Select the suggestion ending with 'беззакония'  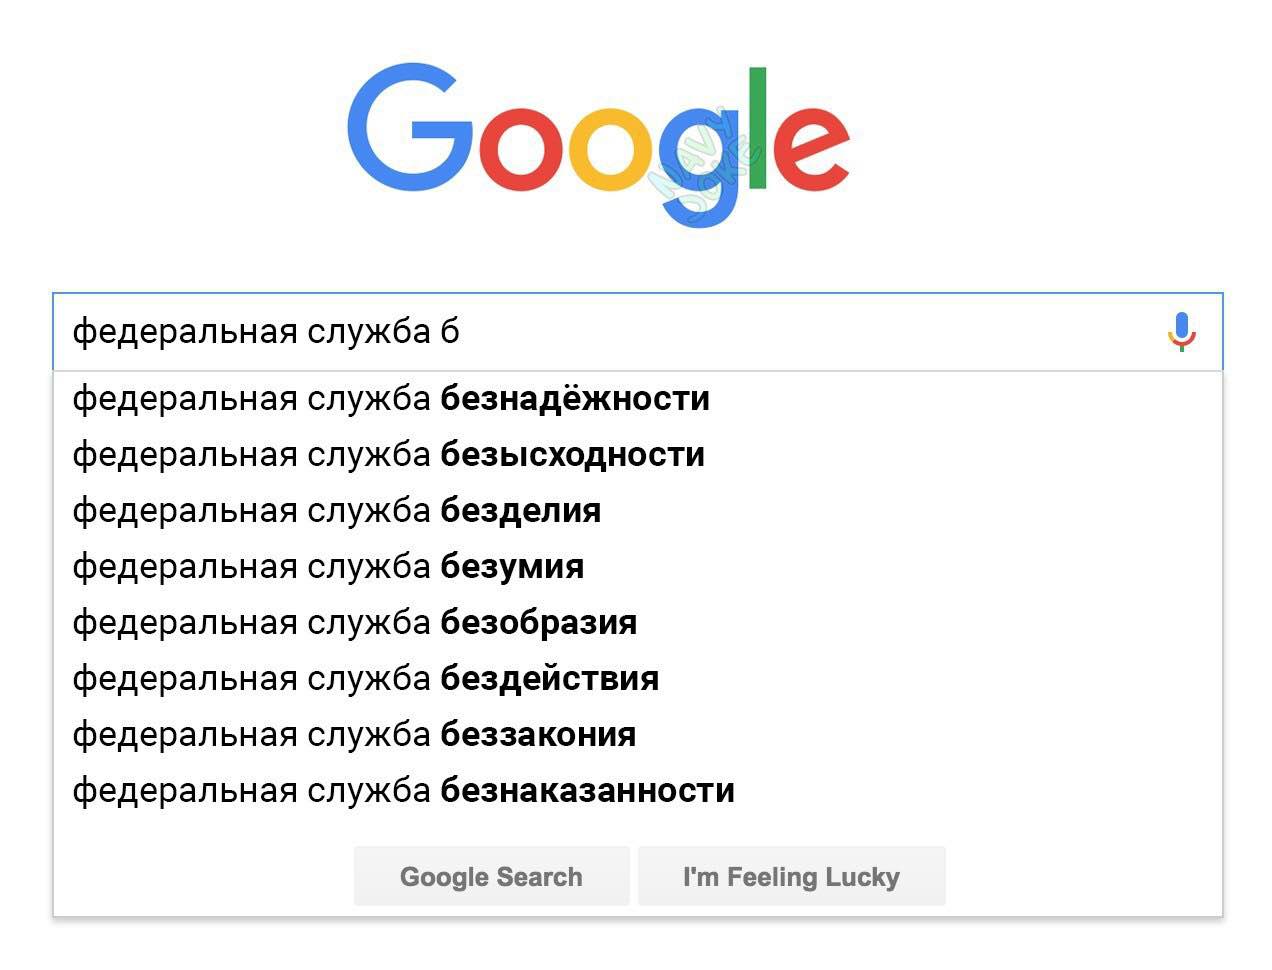354,735
